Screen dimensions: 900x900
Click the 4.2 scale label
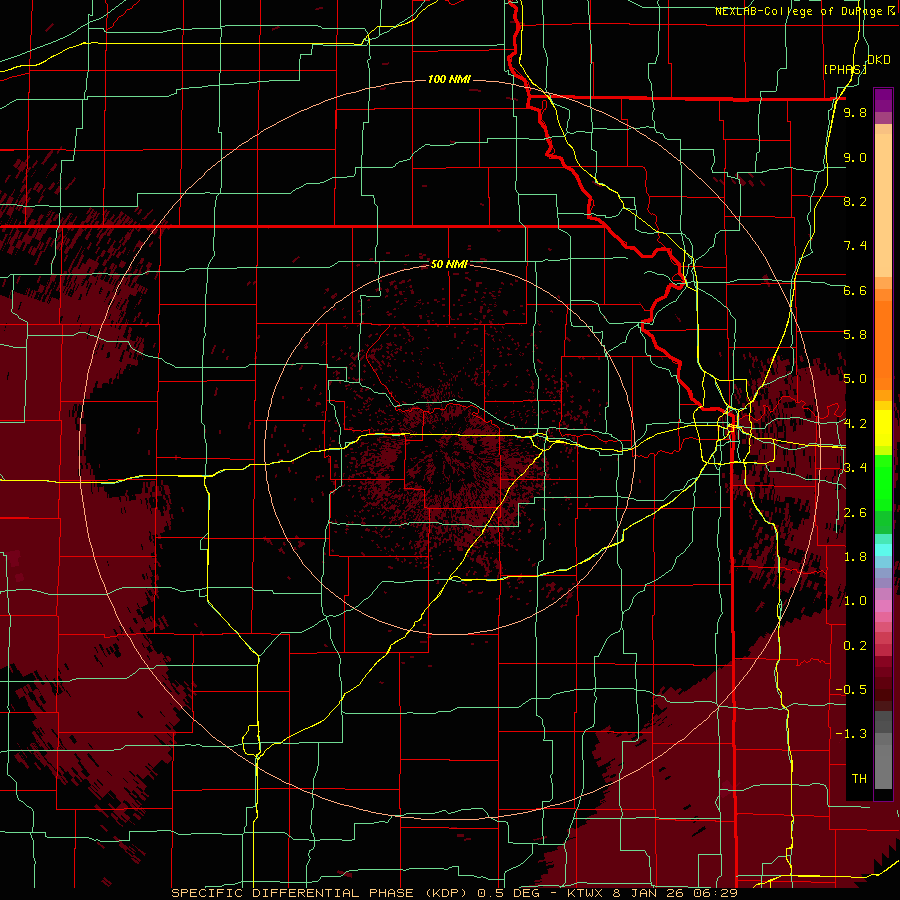point(855,424)
